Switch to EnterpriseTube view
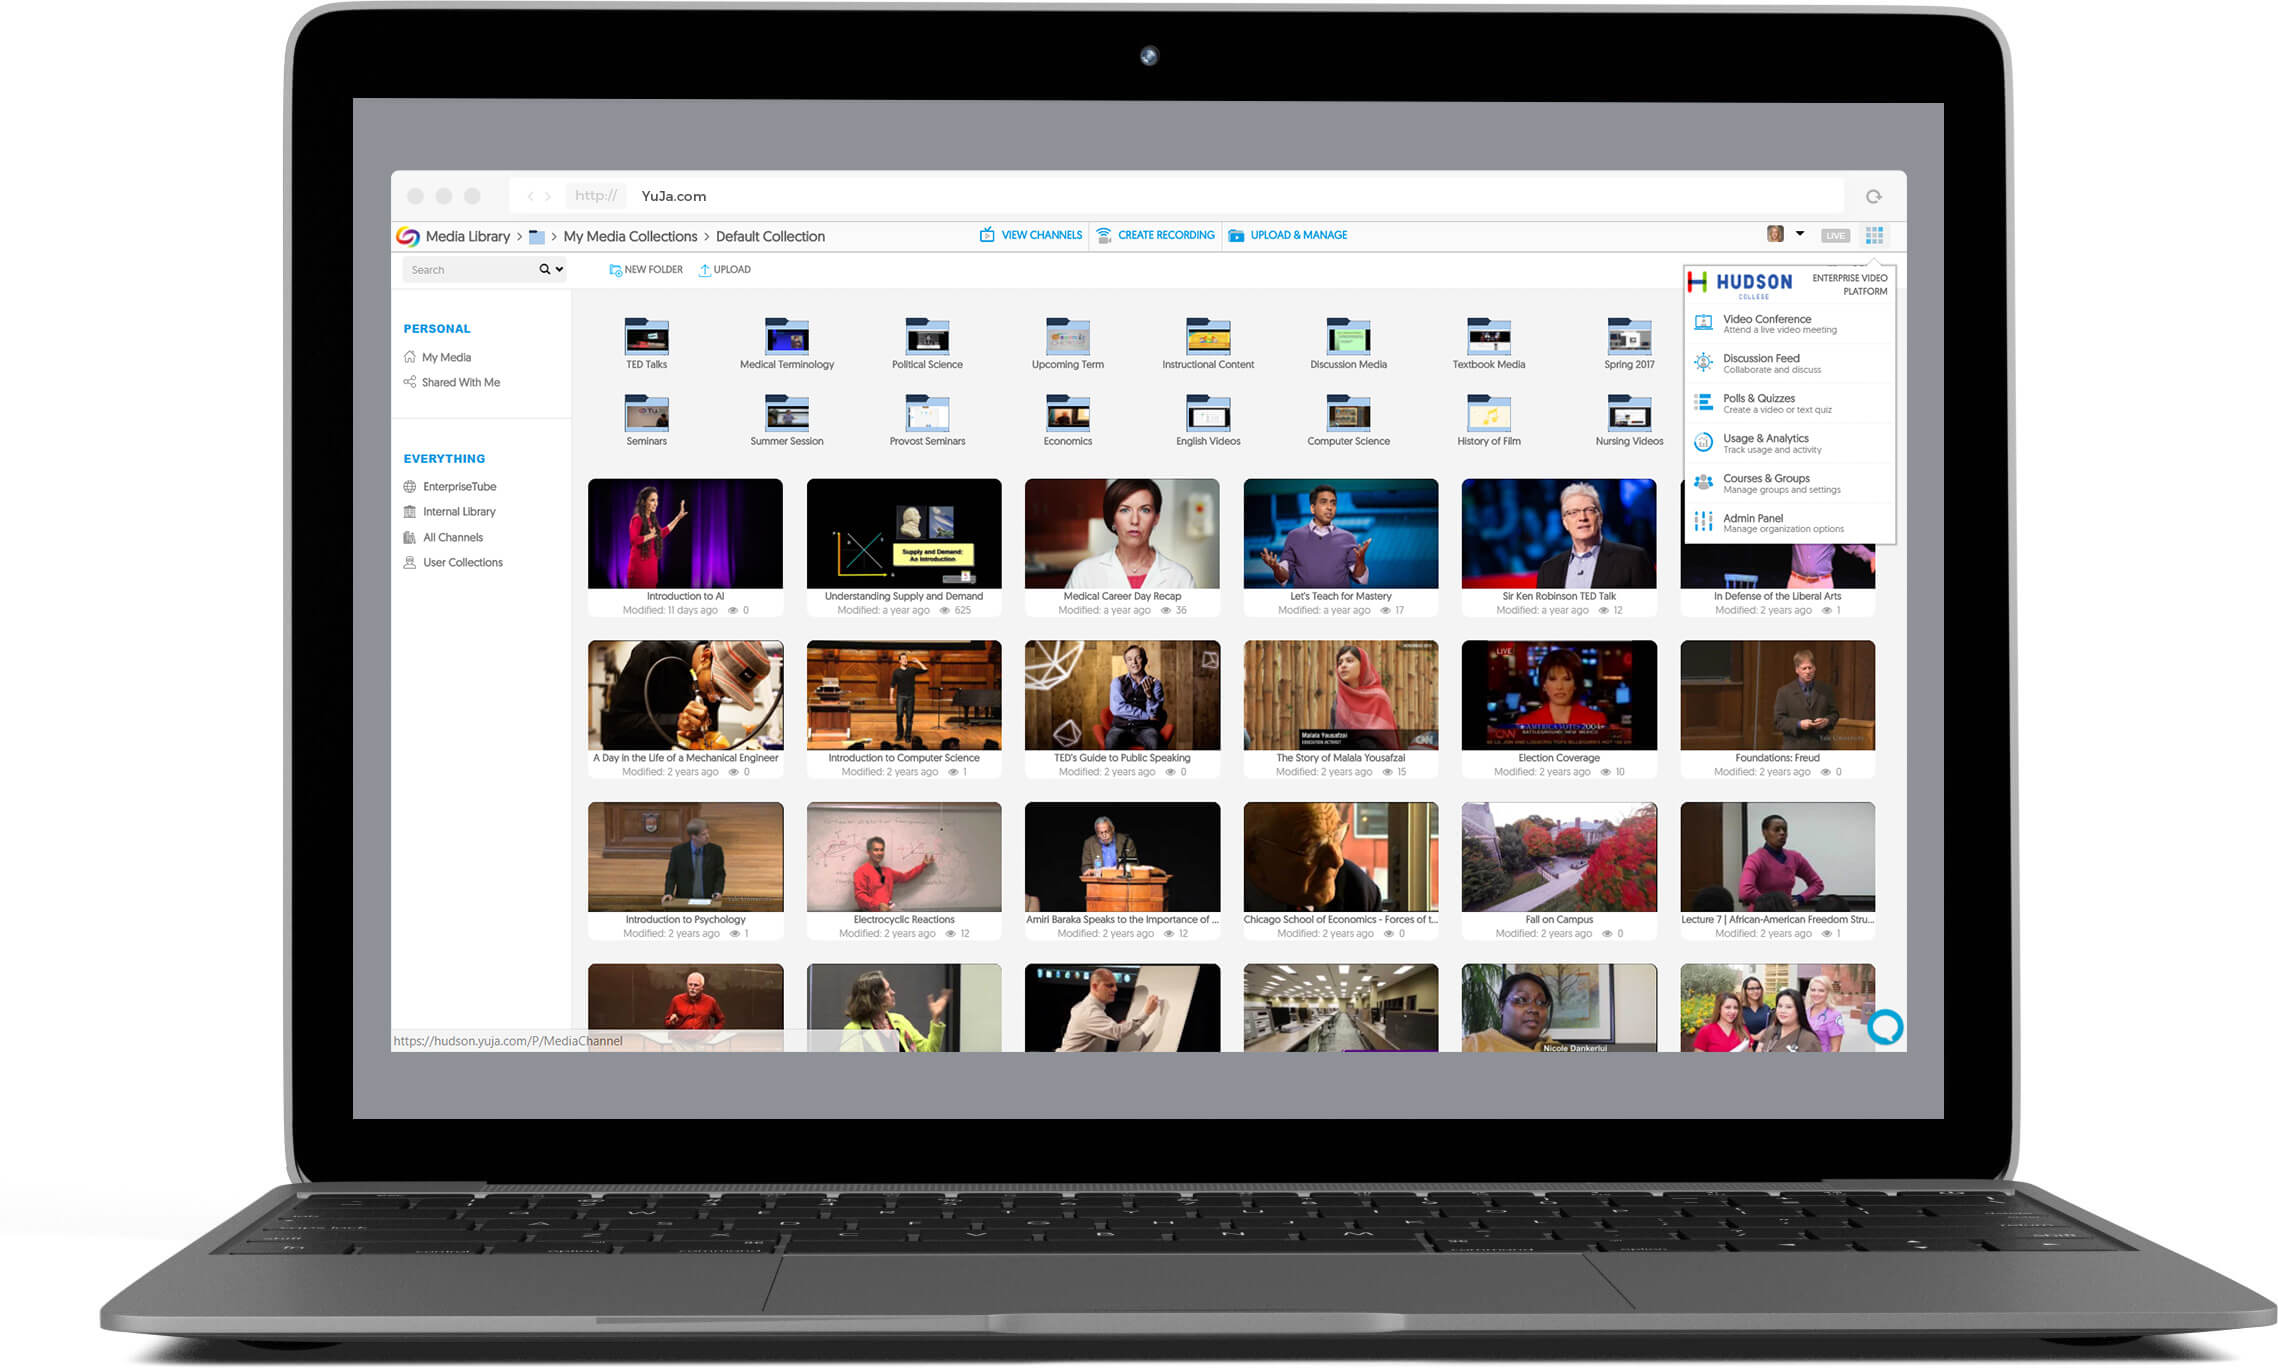Screen dimensions: 2278x1368 pos(460,486)
